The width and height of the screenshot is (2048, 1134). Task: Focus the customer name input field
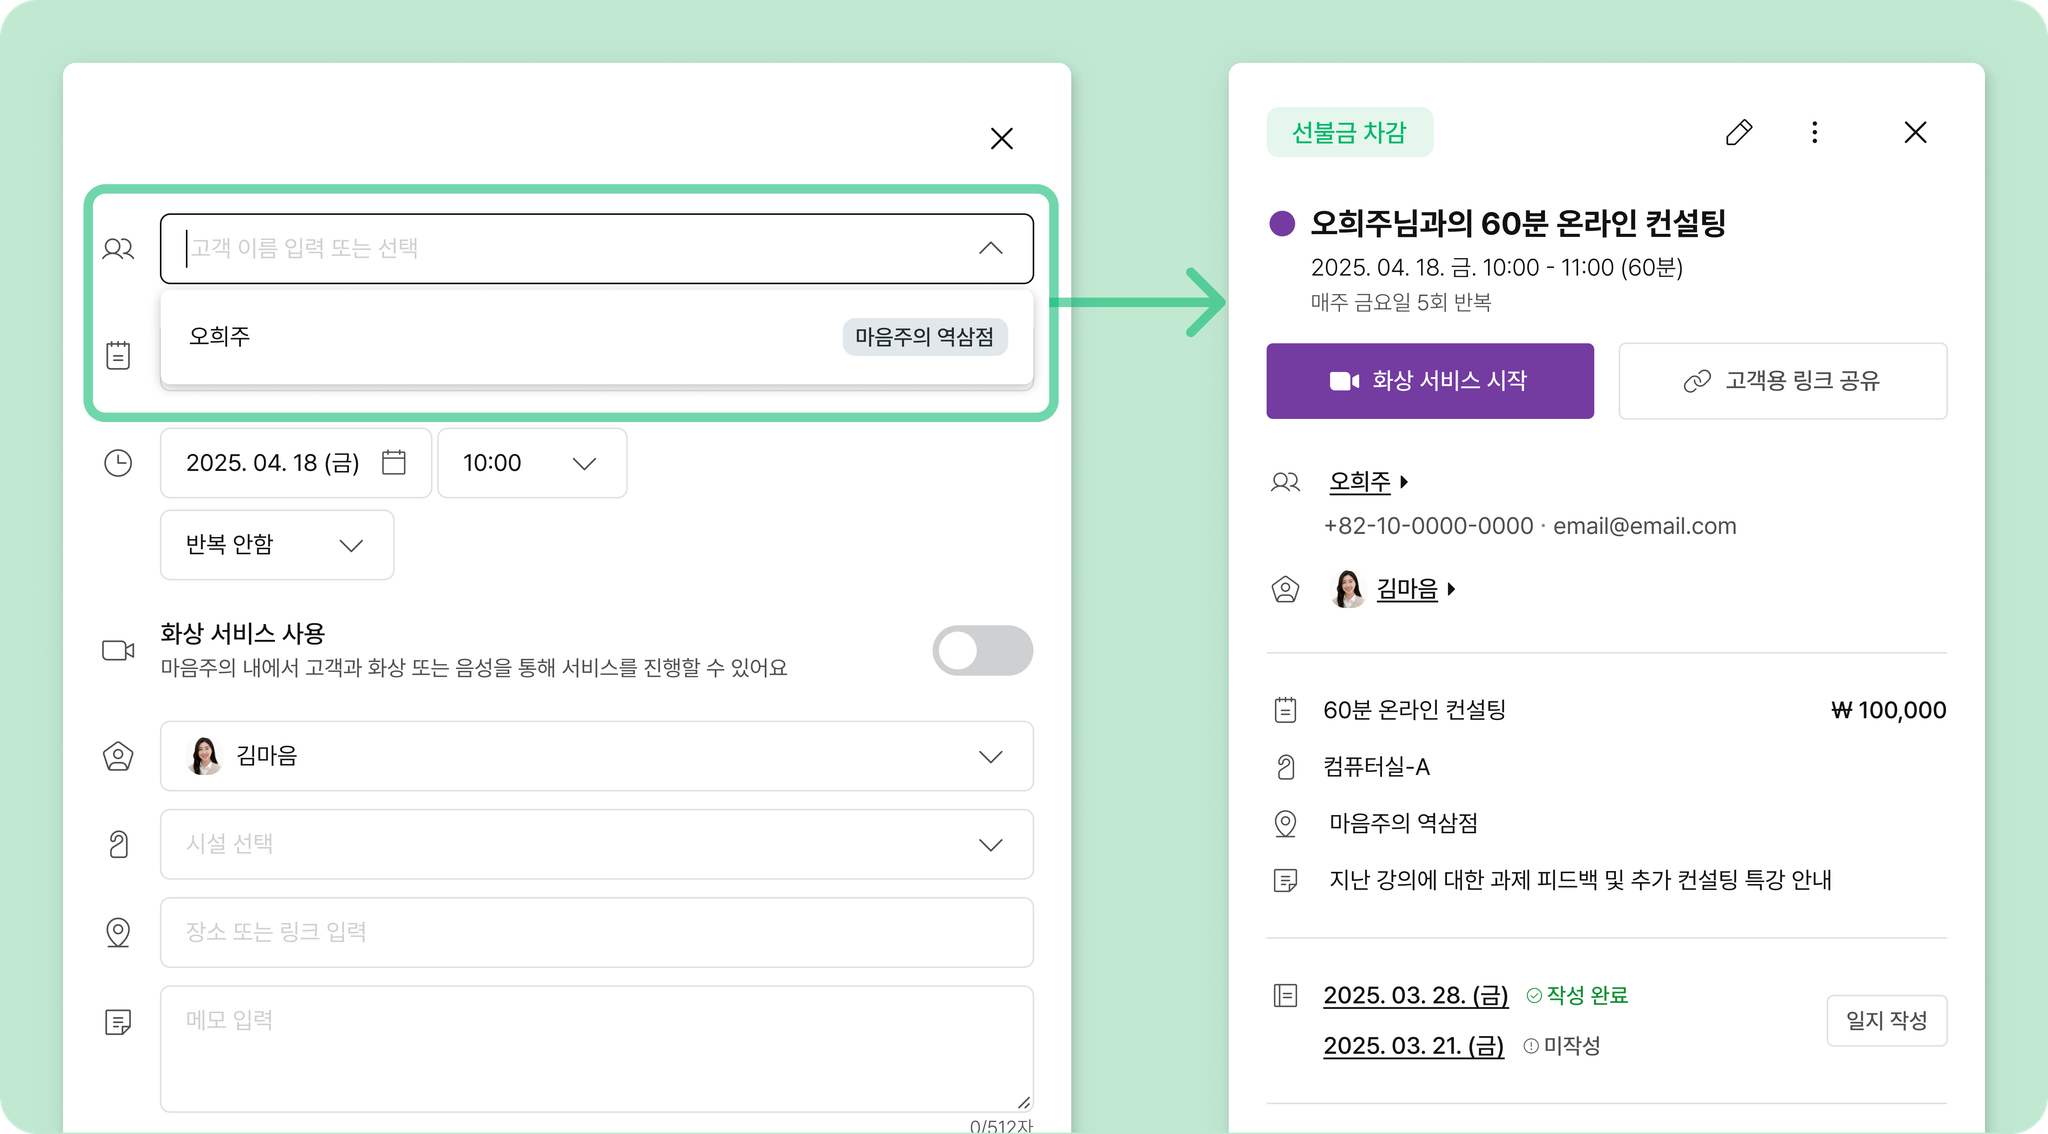(597, 248)
